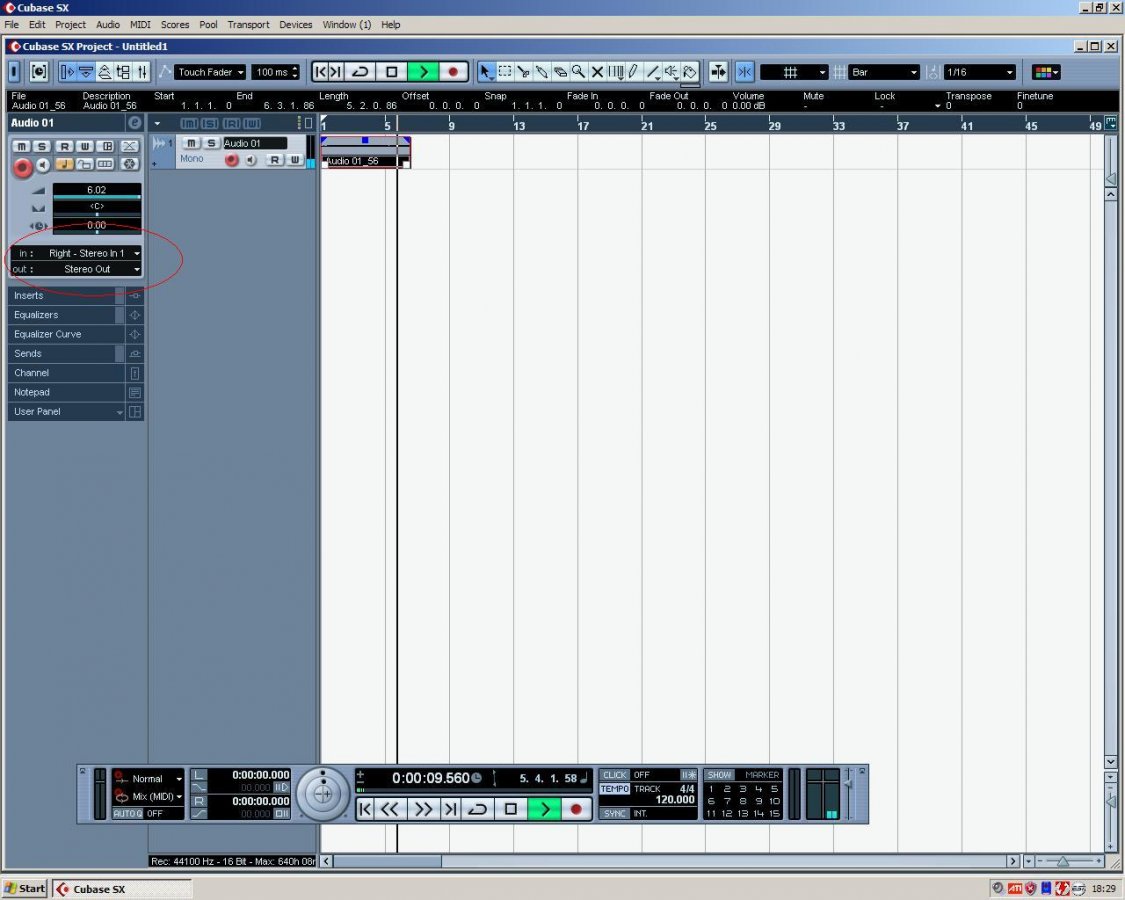Open the Bar grid type dropdown

(x=884, y=72)
